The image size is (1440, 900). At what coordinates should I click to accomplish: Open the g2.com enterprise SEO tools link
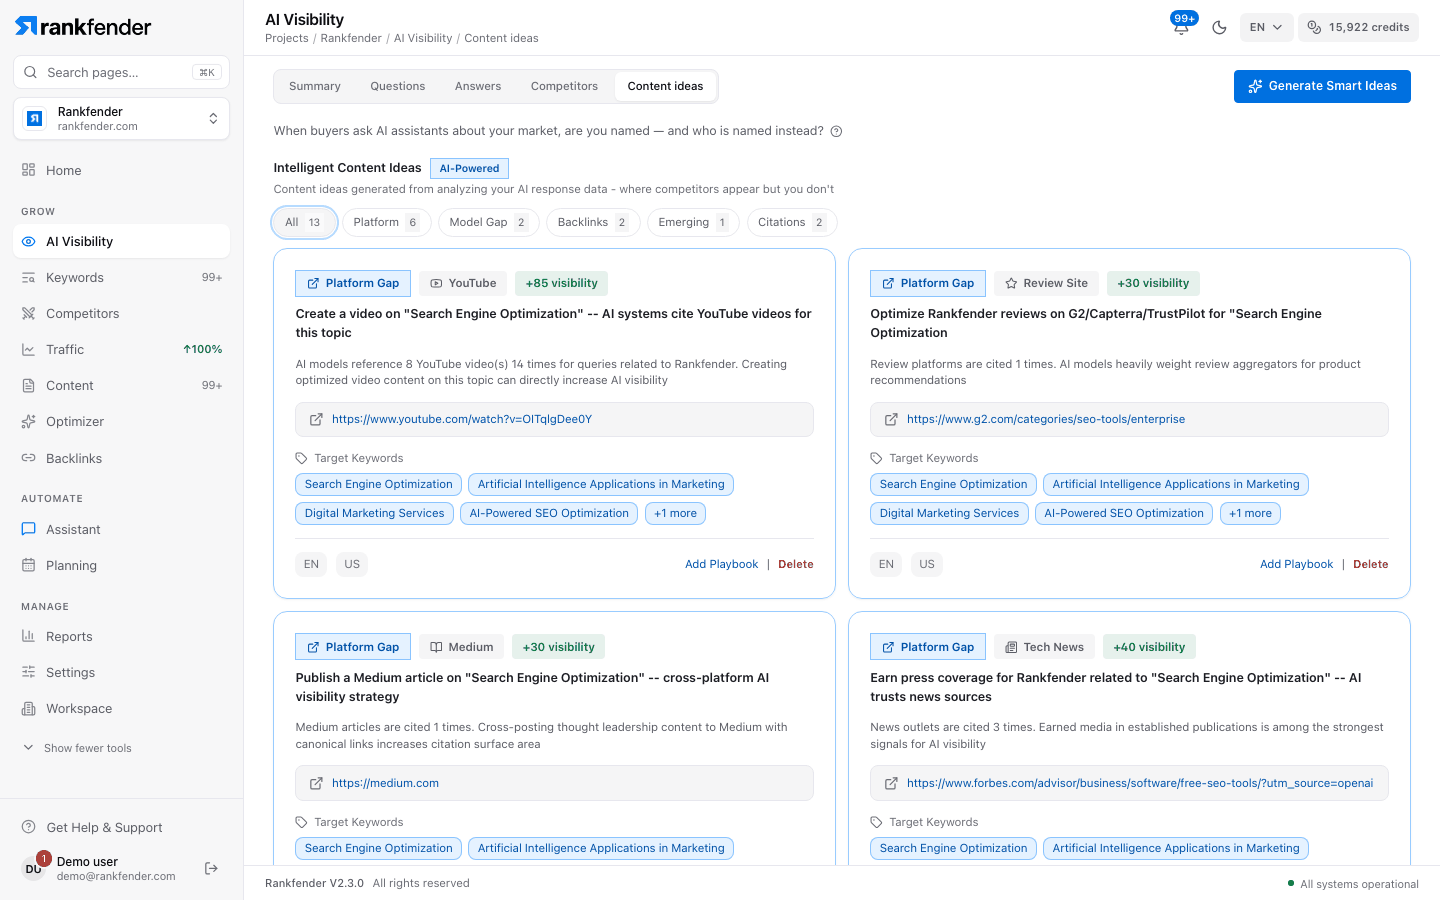(x=1046, y=420)
